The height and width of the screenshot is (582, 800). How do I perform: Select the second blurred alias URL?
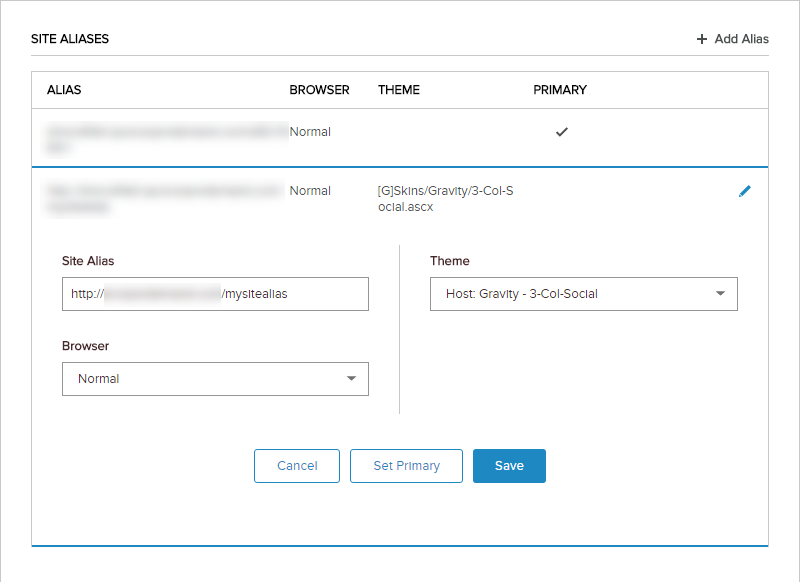tap(164, 198)
